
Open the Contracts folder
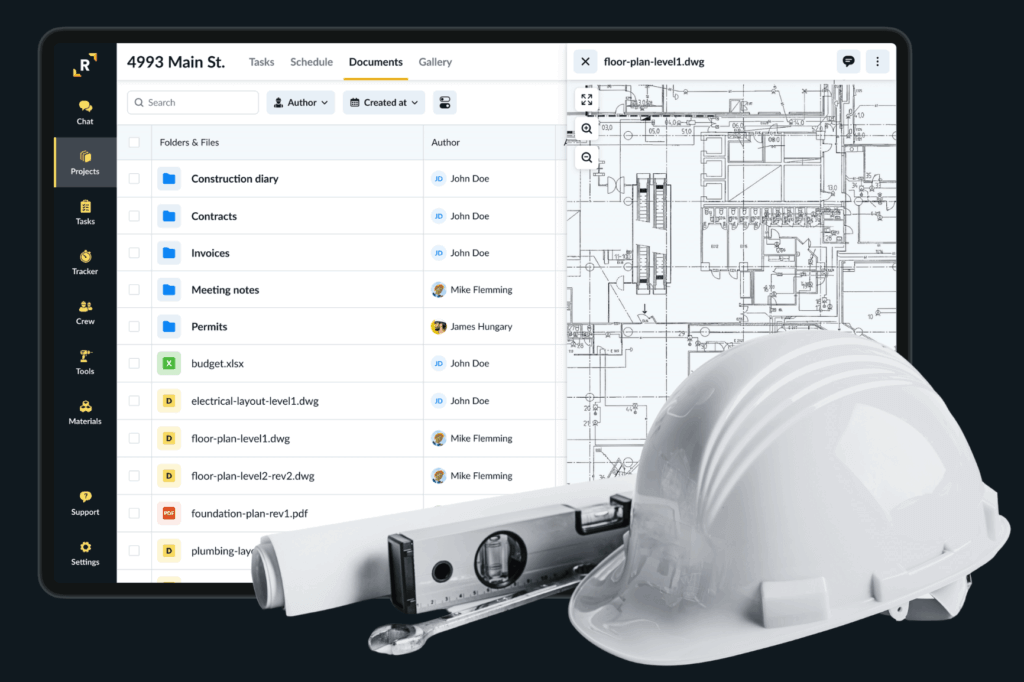point(214,216)
